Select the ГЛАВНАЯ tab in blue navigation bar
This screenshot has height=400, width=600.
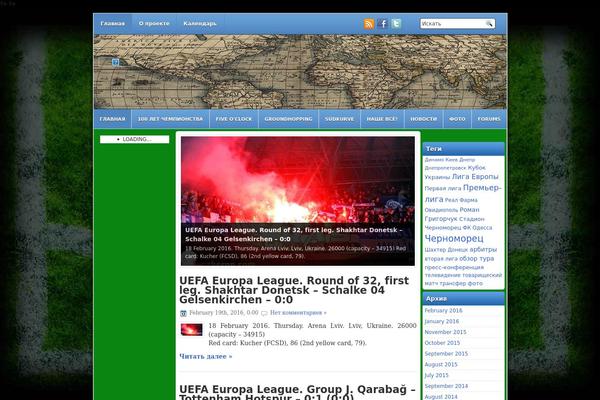pos(112,119)
